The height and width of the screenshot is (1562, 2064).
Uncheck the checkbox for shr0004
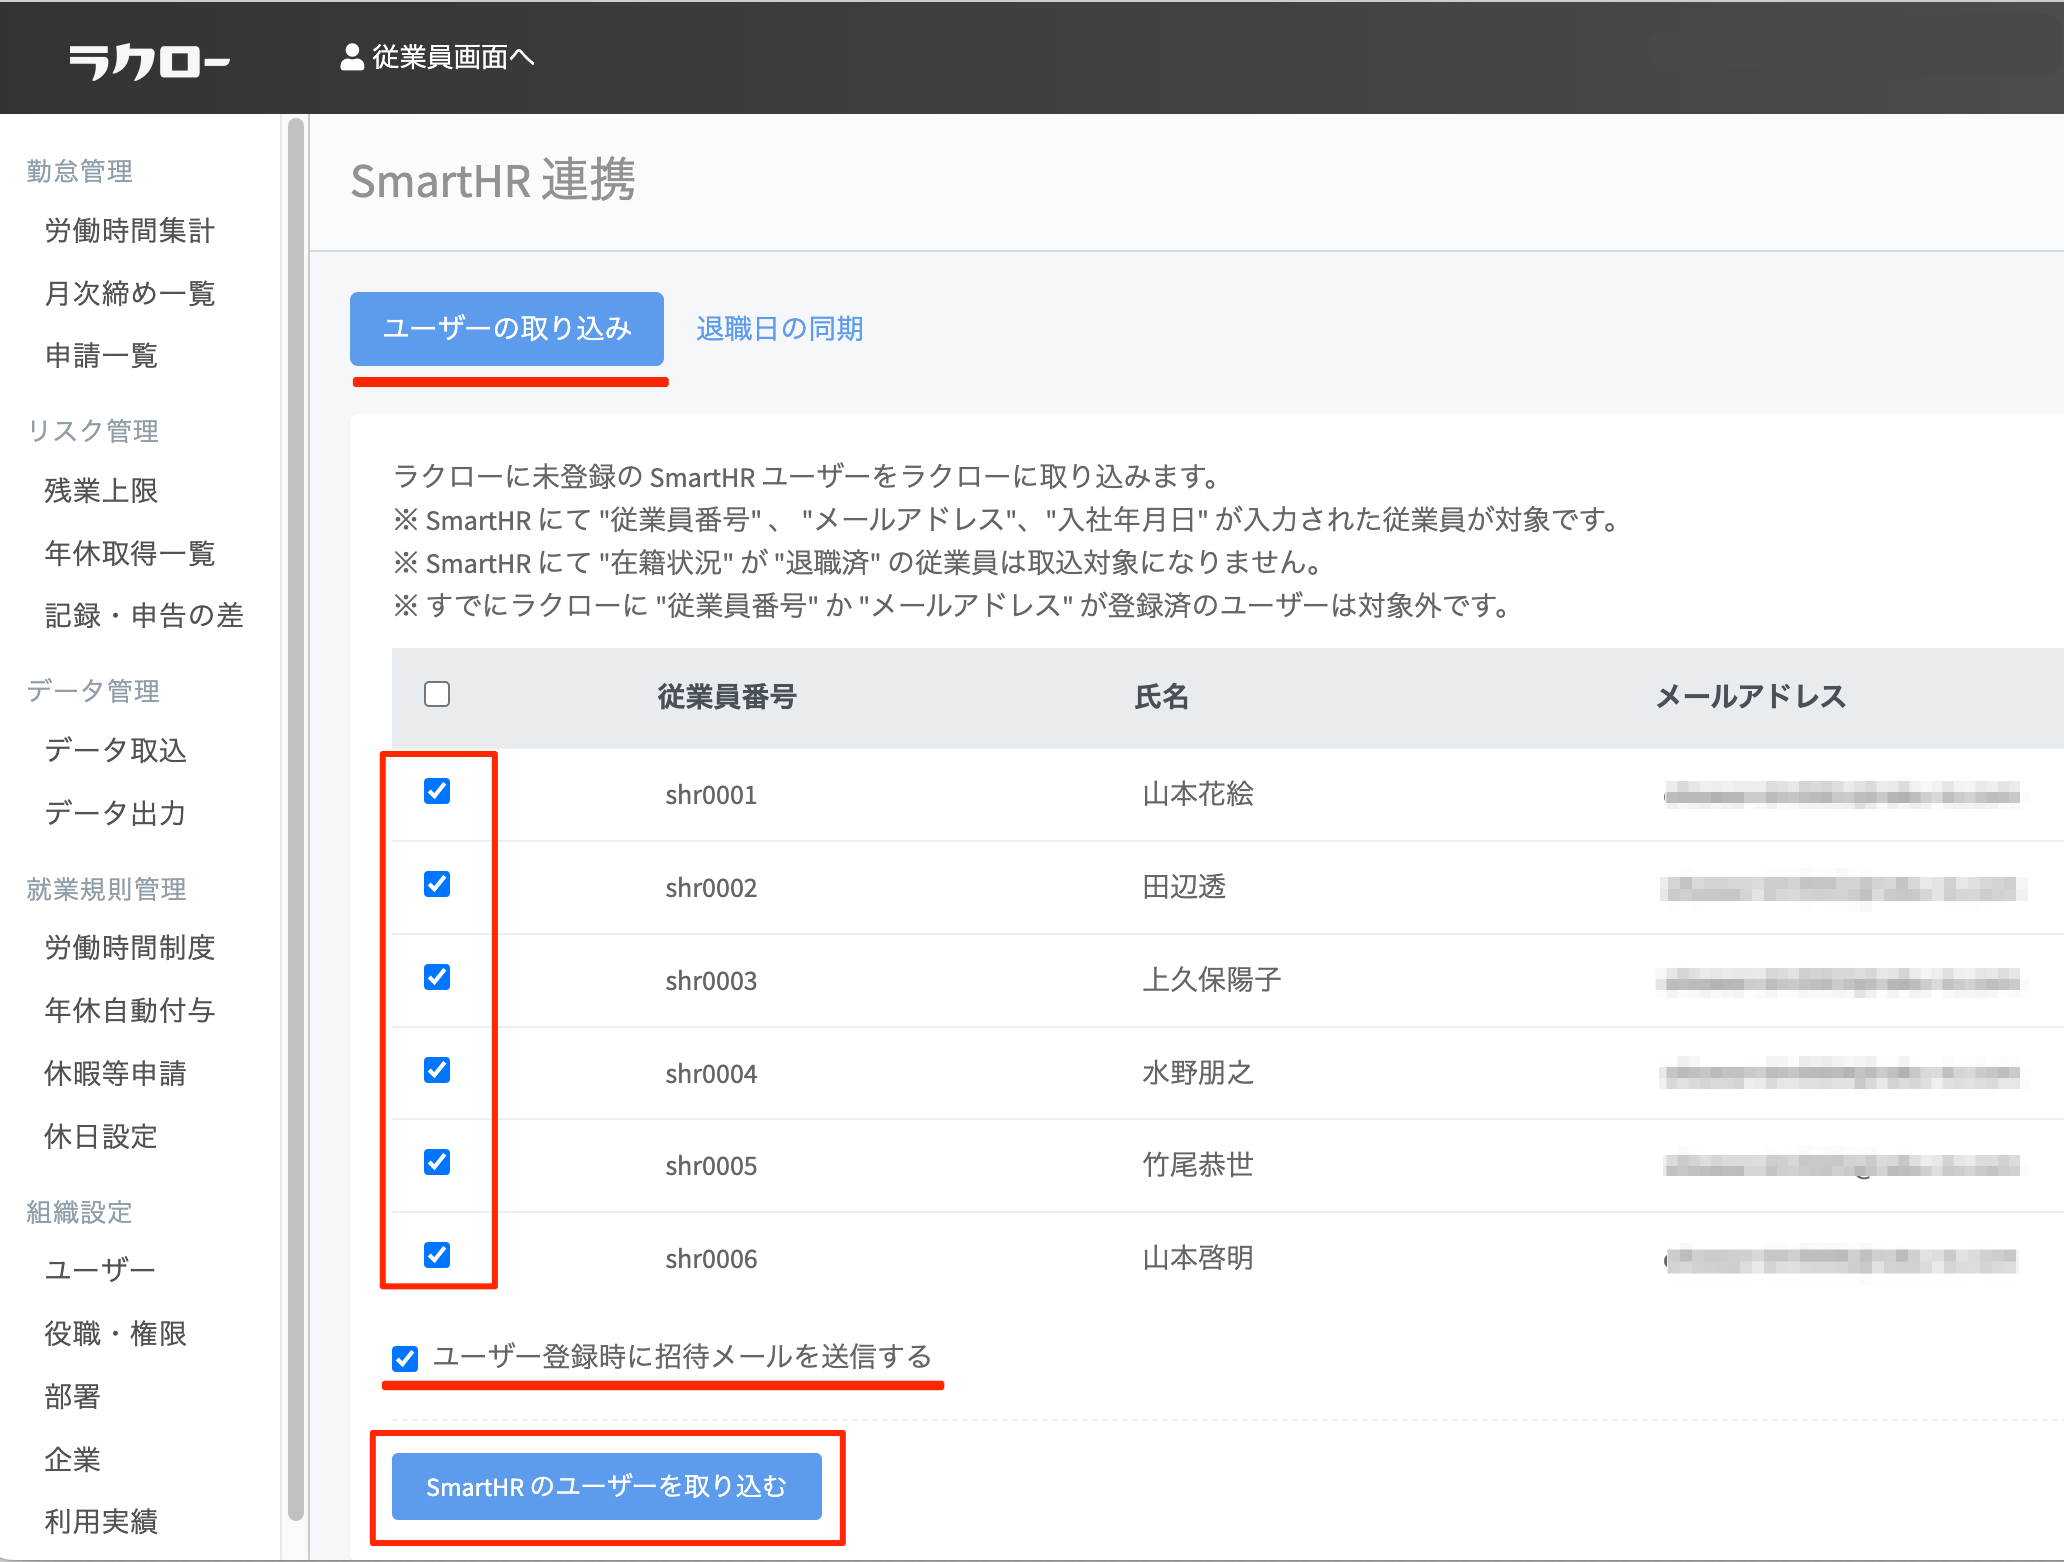437,1070
